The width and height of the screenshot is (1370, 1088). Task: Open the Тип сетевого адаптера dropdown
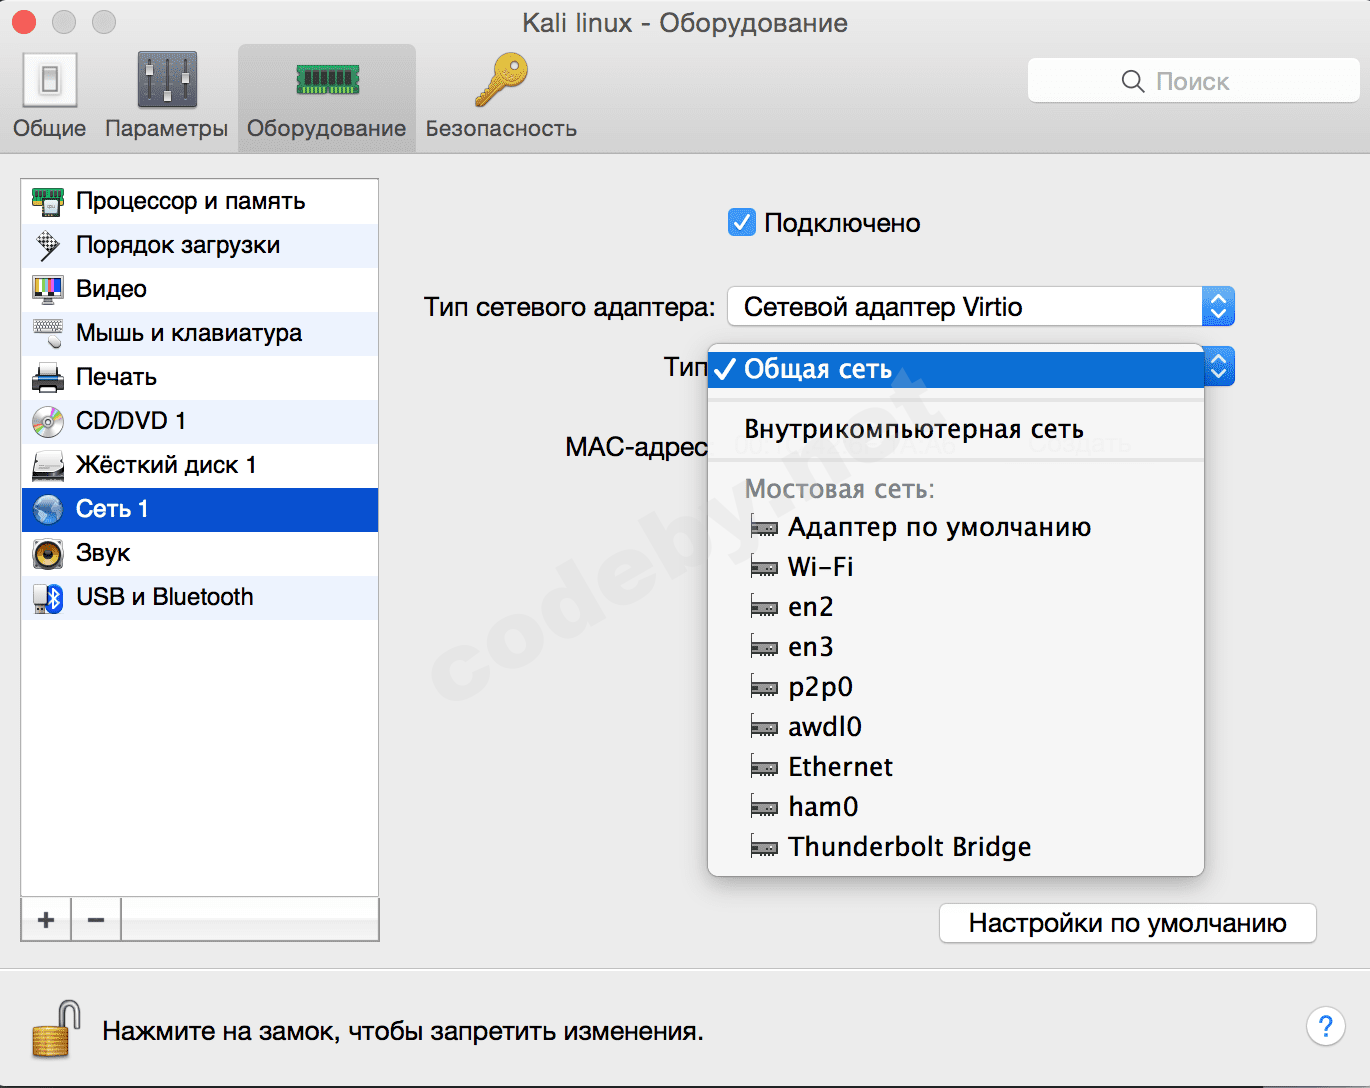(980, 307)
